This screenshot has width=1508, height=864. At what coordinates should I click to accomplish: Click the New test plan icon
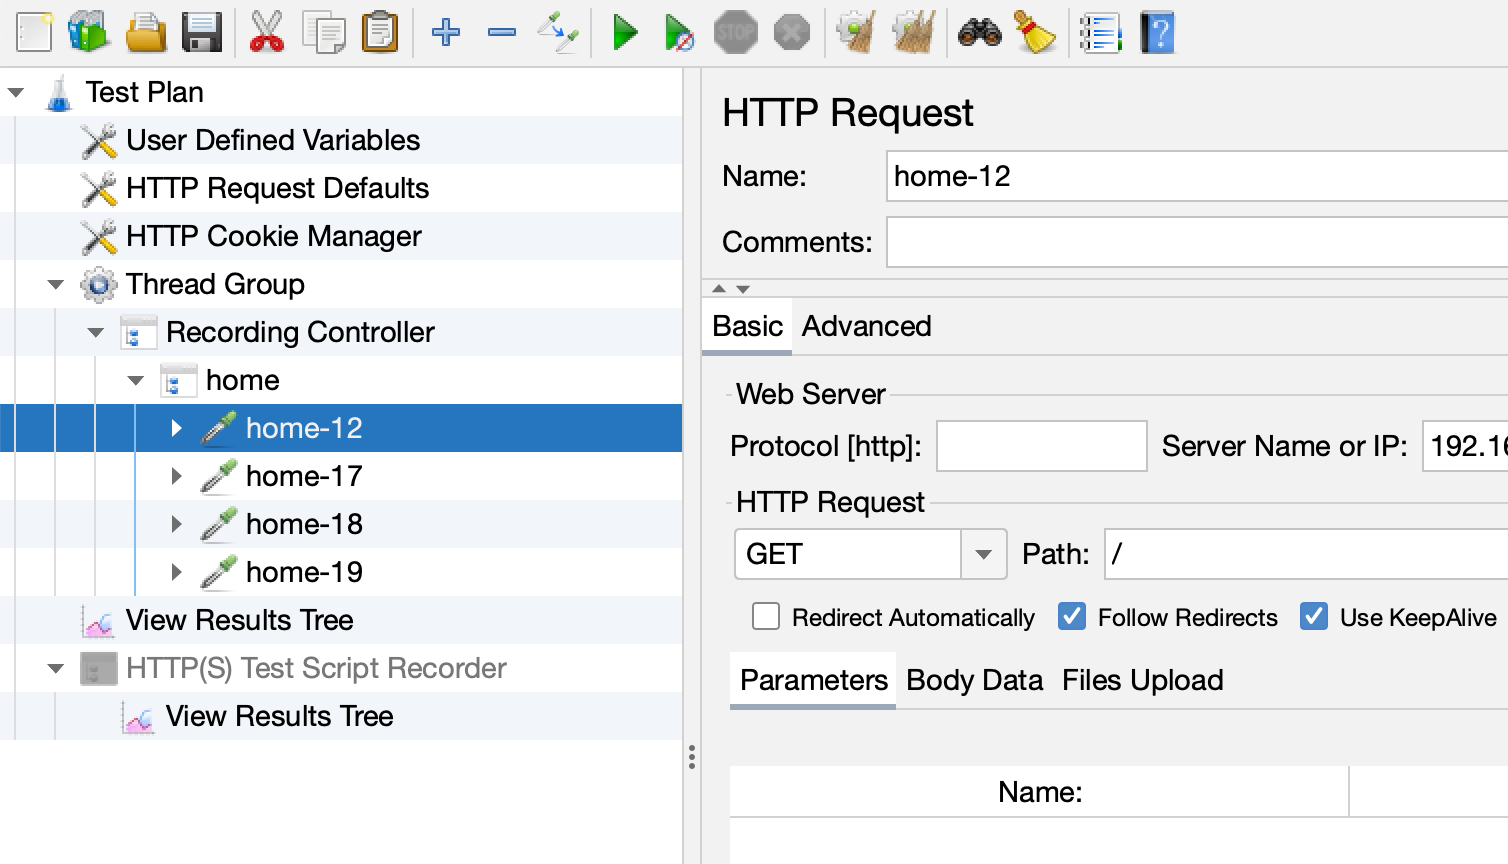pos(34,32)
